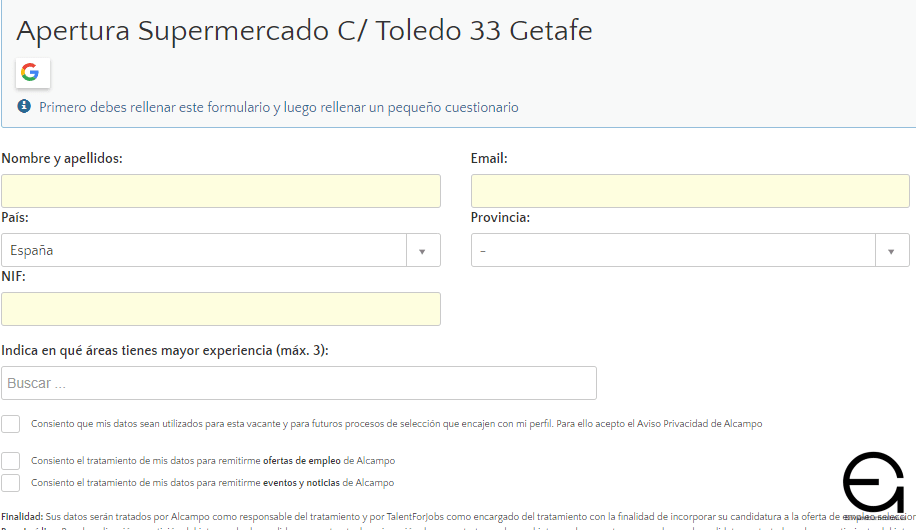The height and width of the screenshot is (530, 916).
Task: Enable consent for ofertas de empleo
Action: 11,461
